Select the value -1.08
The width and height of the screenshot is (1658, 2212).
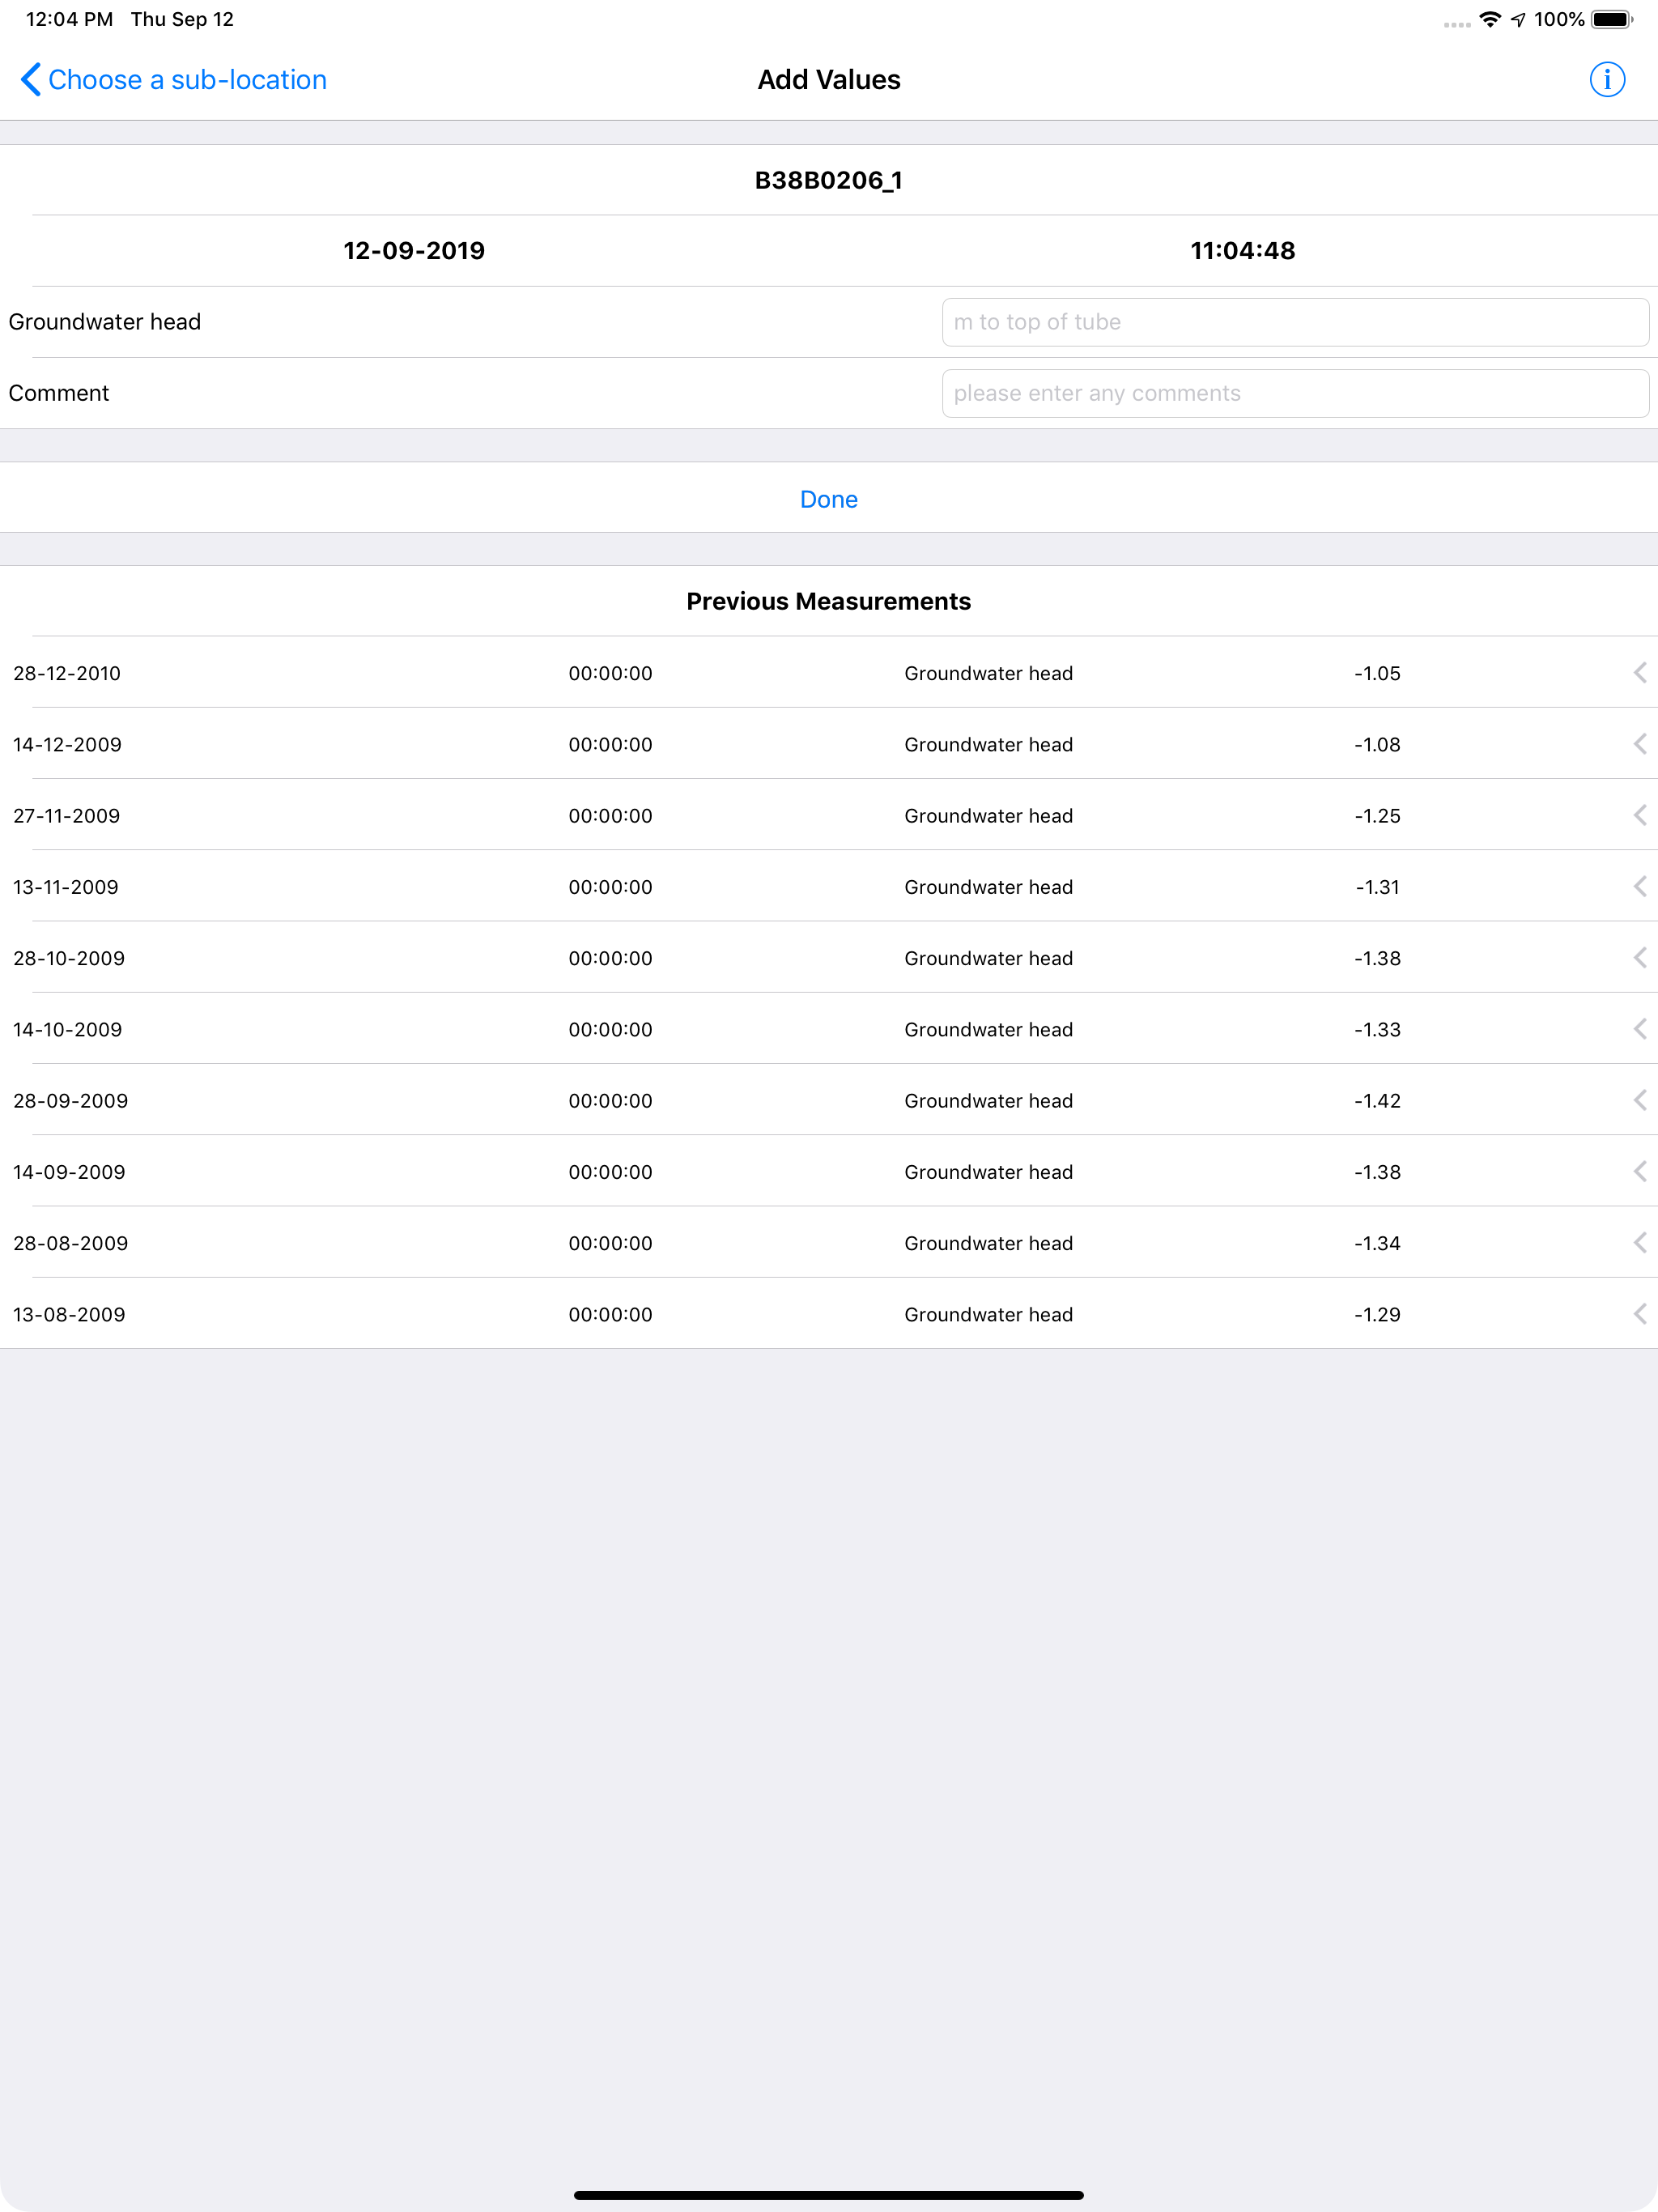[1377, 744]
